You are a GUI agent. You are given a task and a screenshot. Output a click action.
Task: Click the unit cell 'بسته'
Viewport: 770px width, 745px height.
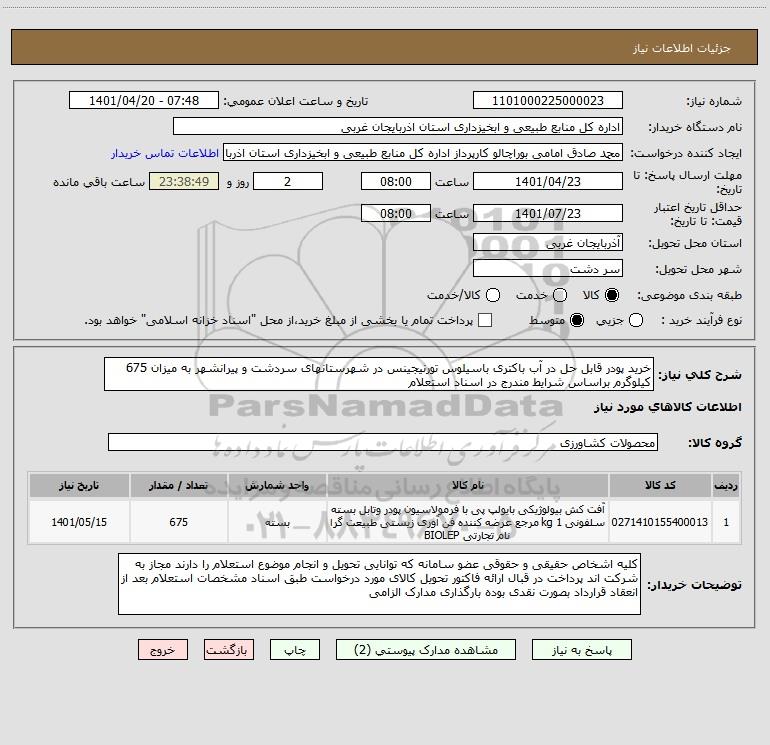click(x=277, y=522)
